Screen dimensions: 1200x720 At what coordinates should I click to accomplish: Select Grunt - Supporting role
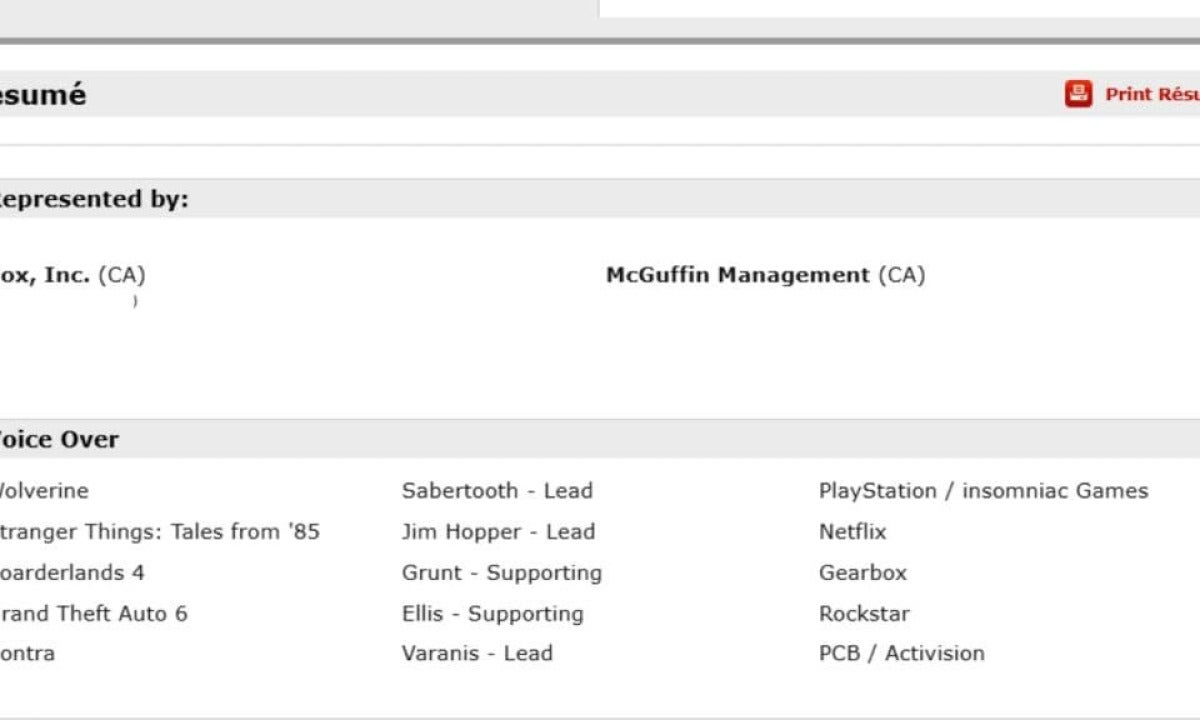coord(502,573)
